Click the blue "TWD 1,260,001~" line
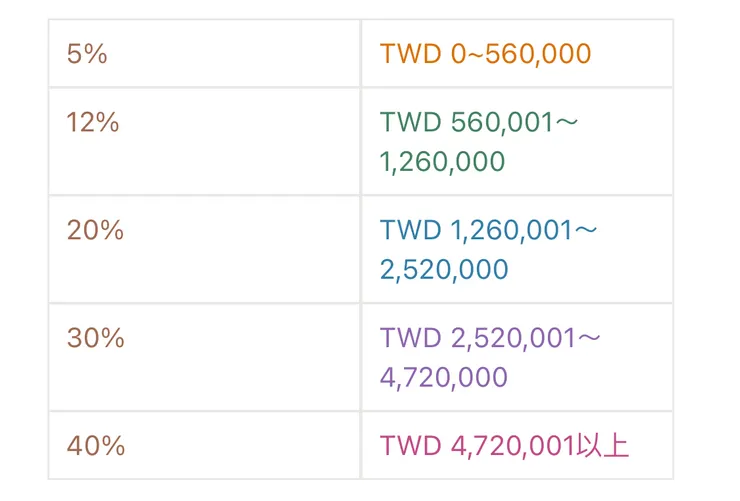The width and height of the screenshot is (740, 501). 488,231
